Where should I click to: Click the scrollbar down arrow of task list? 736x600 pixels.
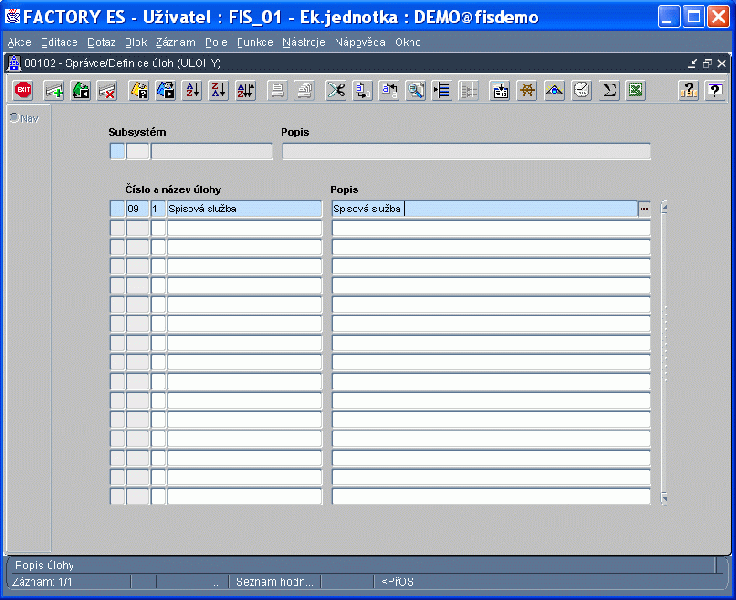click(x=664, y=498)
